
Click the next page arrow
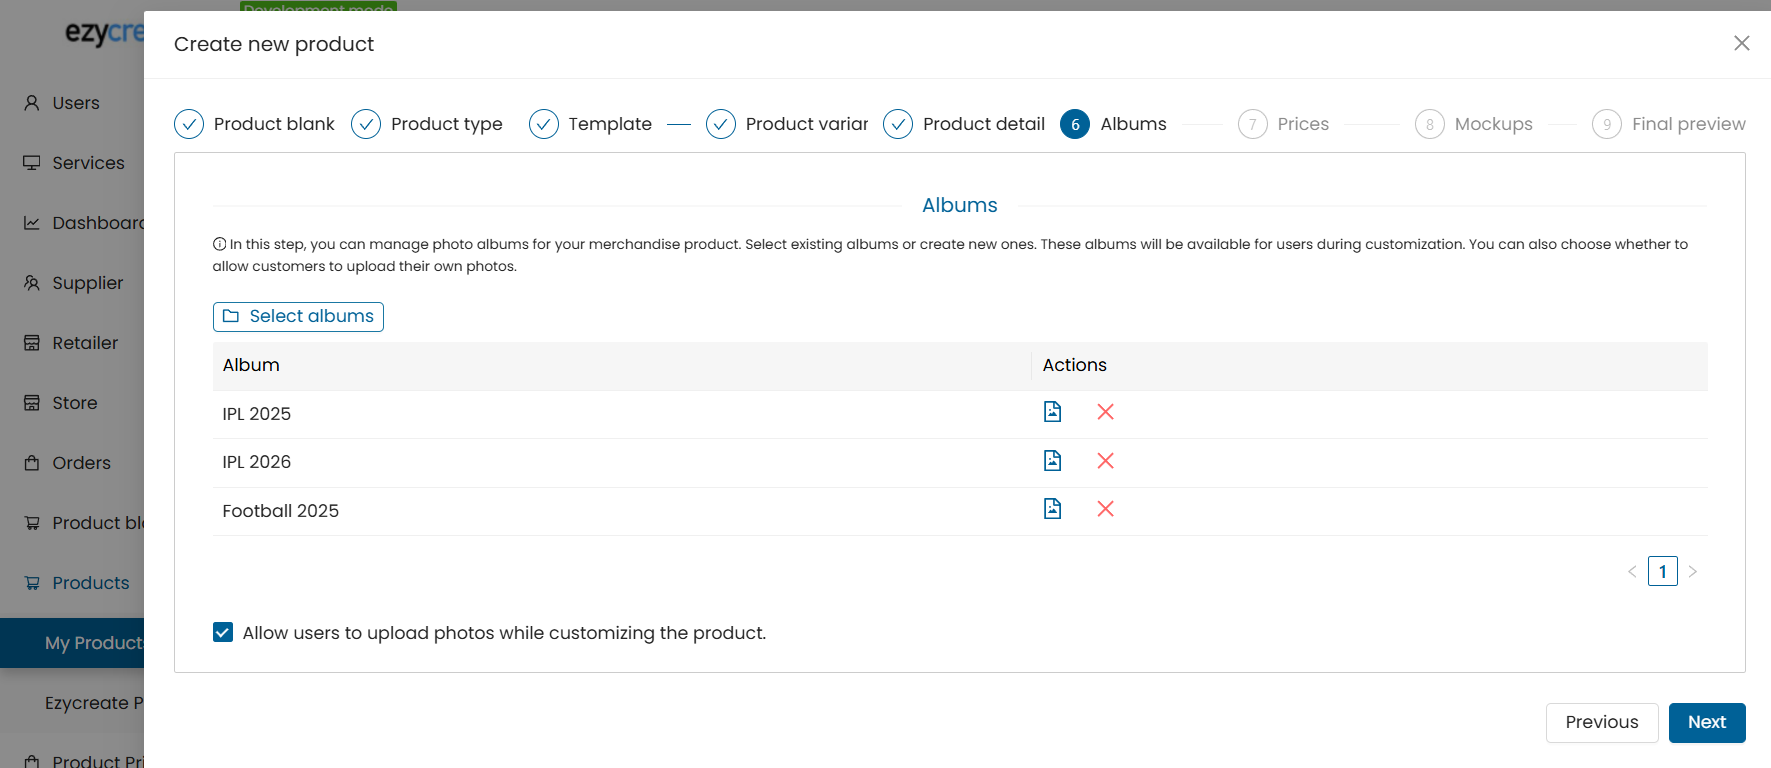[x=1693, y=571]
